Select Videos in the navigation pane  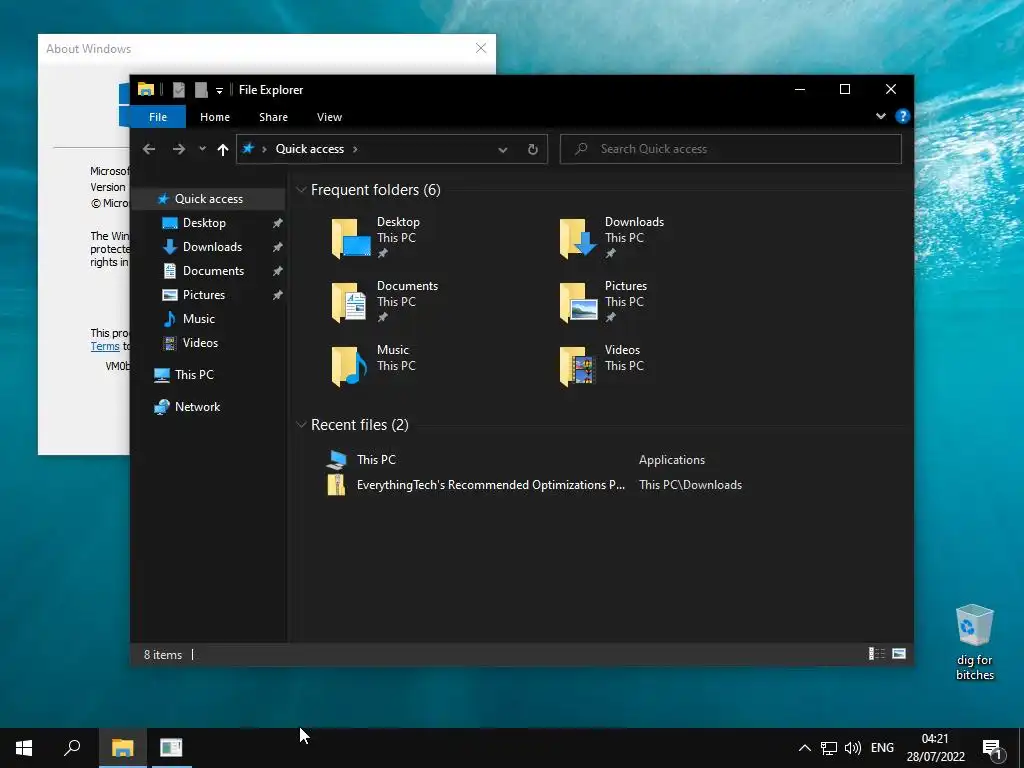(200, 343)
